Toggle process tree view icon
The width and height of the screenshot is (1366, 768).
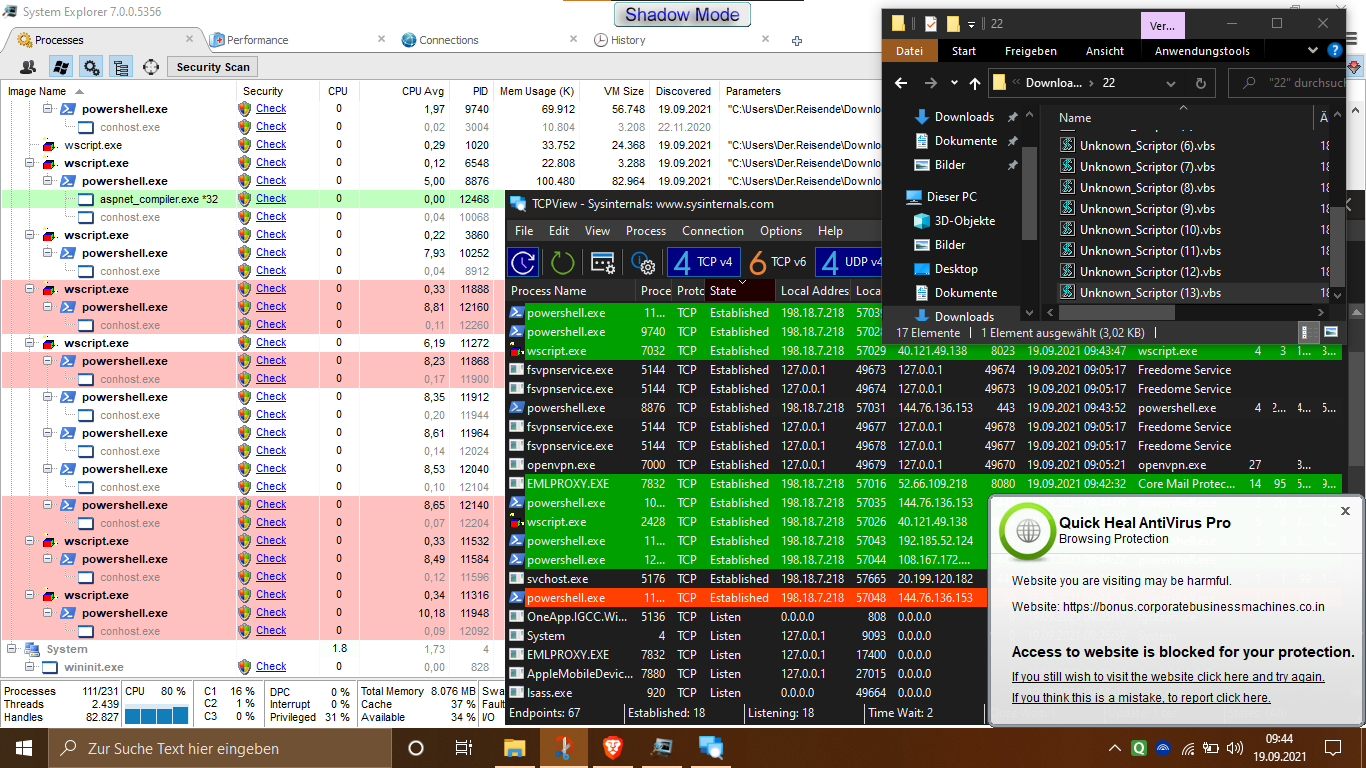(121, 67)
